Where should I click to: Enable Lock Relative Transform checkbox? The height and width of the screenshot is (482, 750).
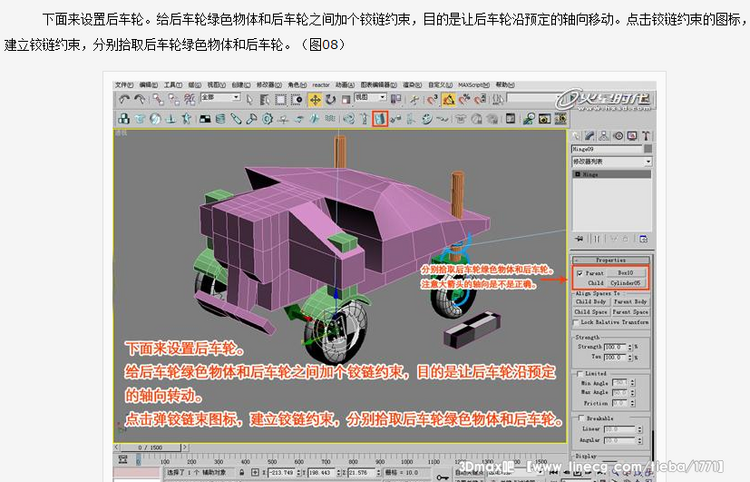click(x=576, y=322)
